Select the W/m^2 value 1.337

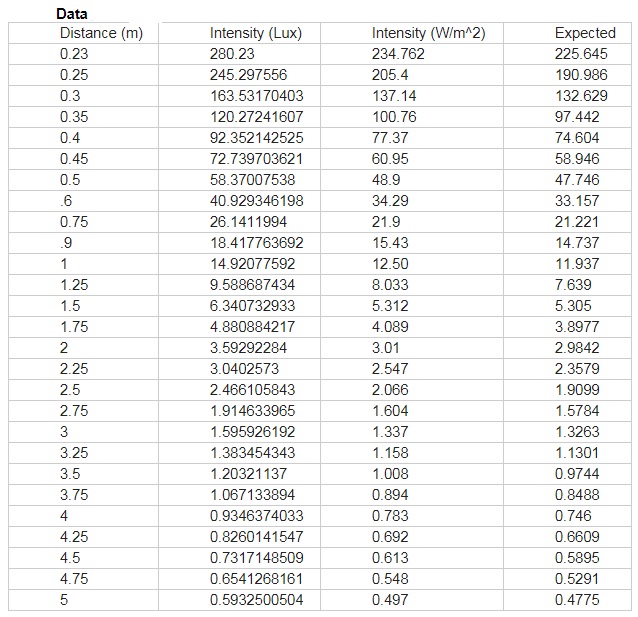pos(390,432)
